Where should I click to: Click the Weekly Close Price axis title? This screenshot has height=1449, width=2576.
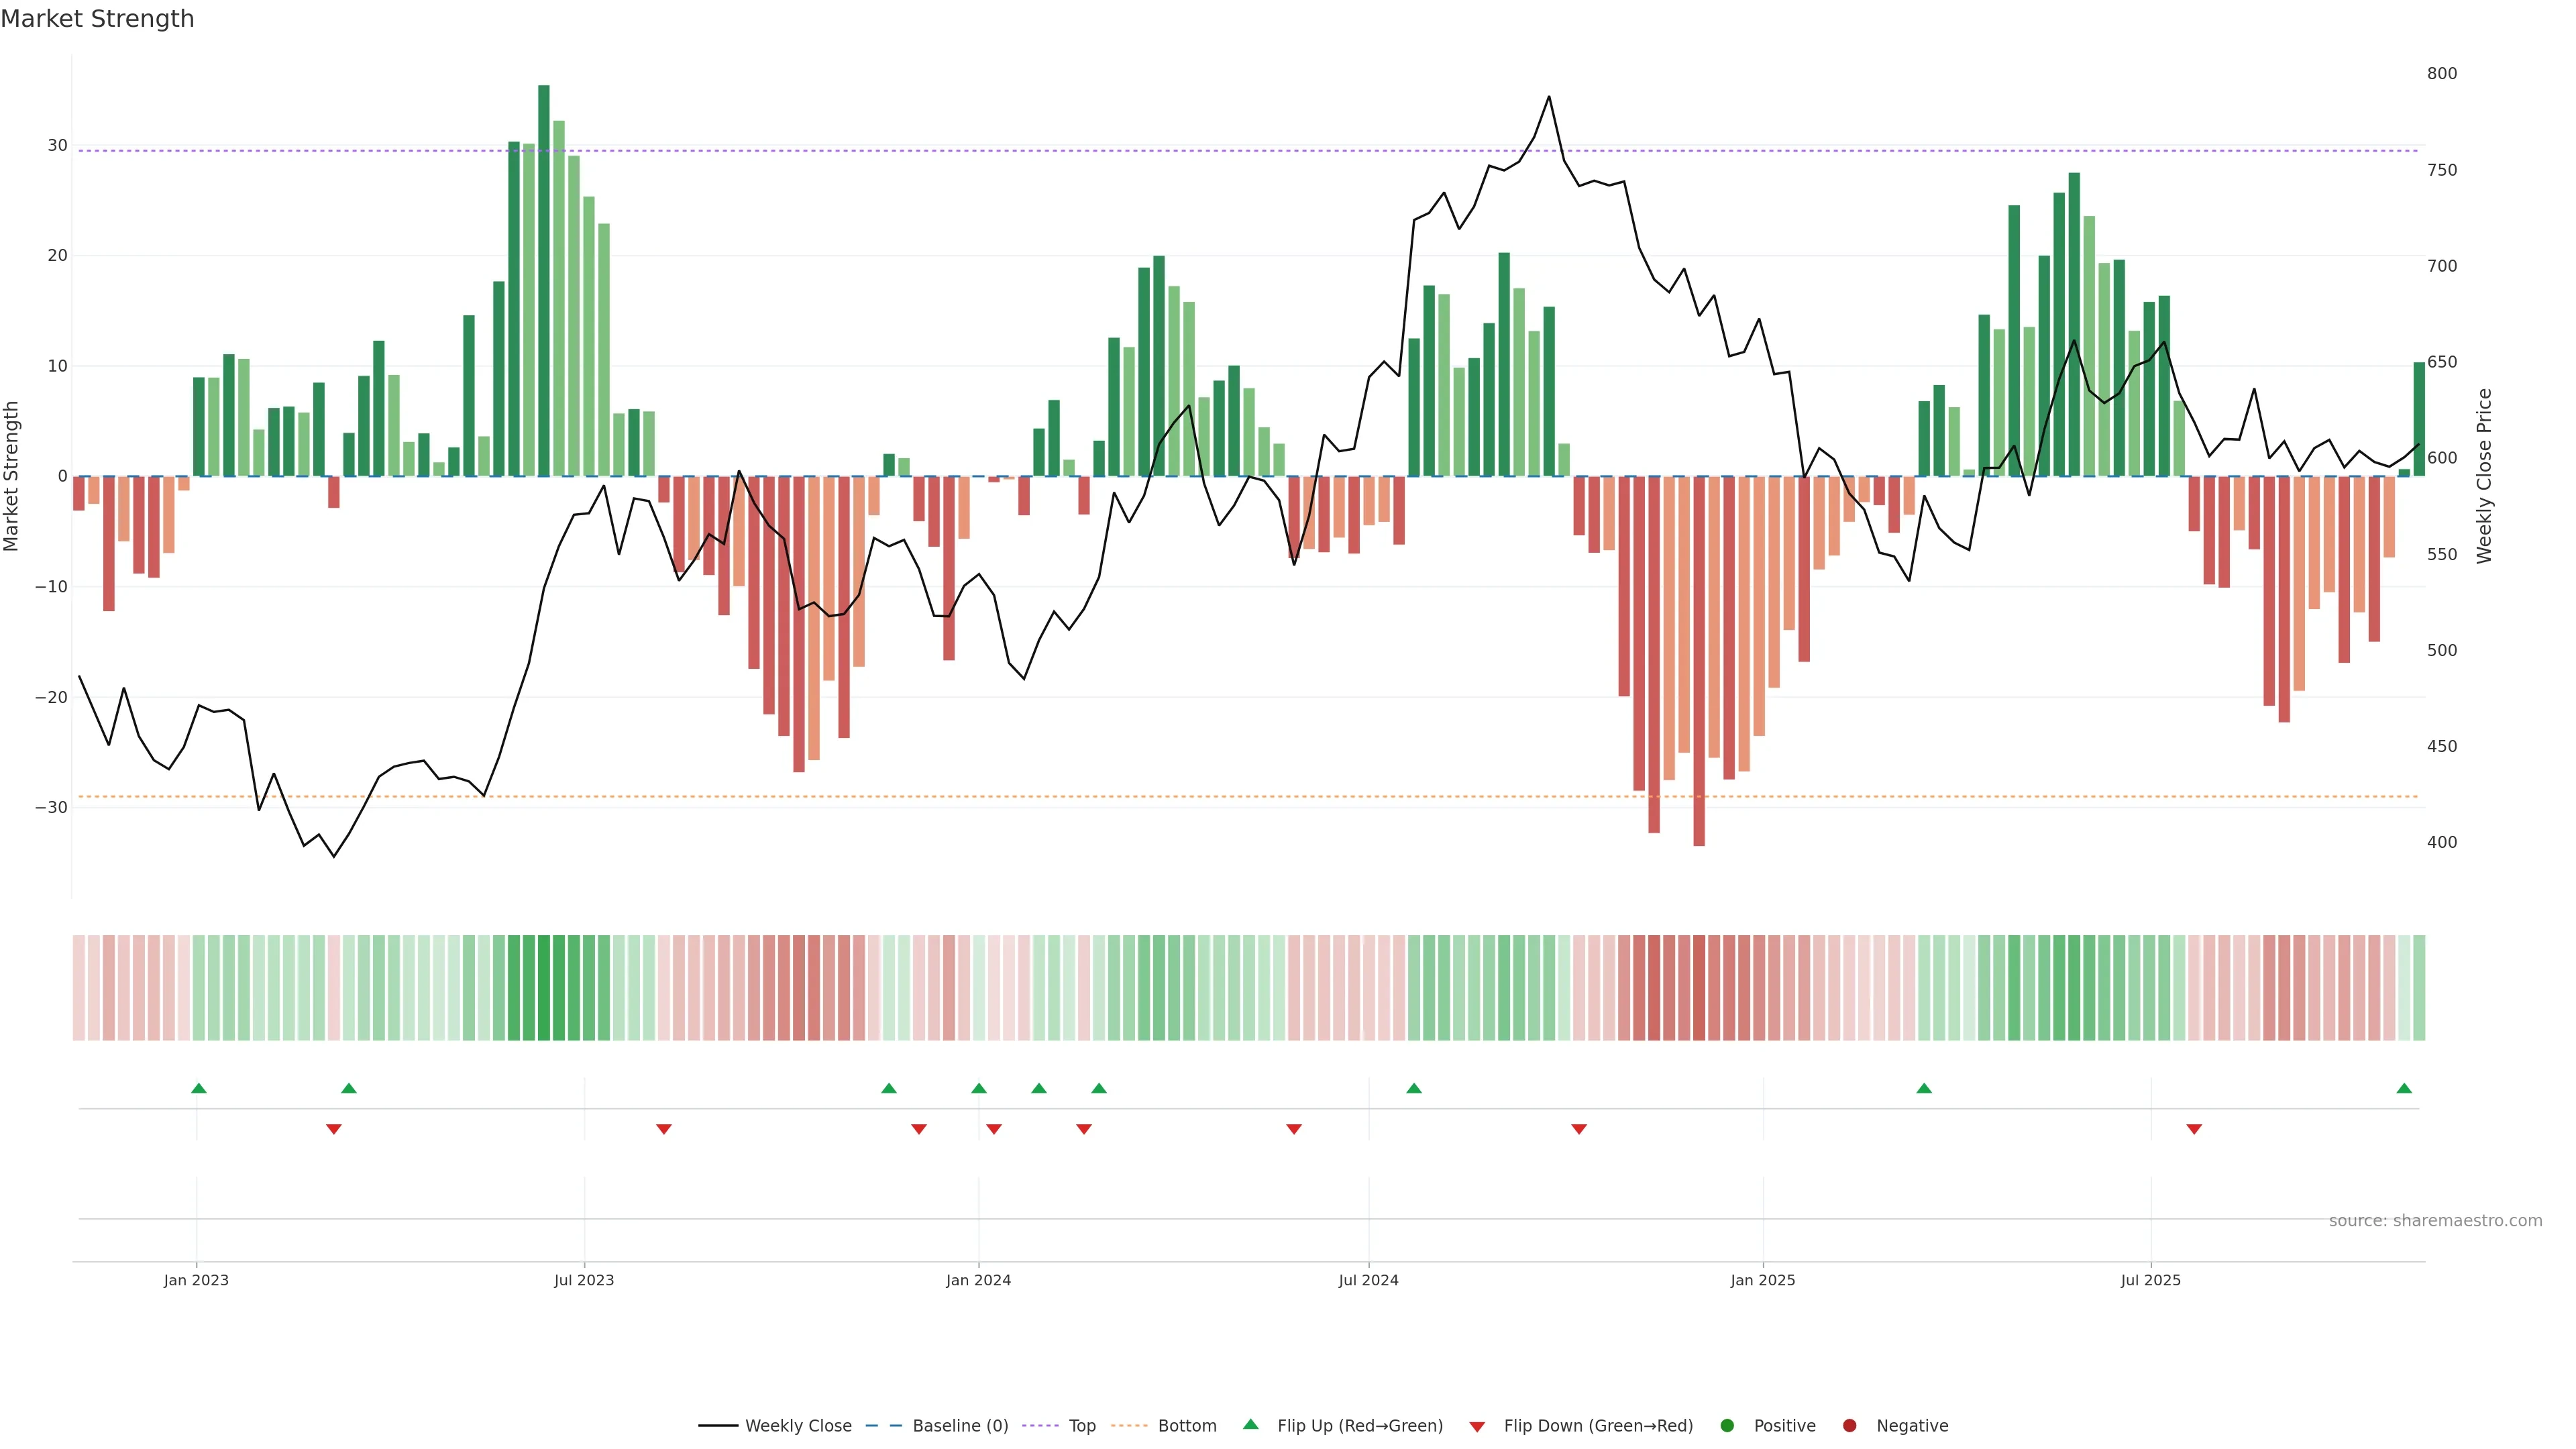point(2484,476)
